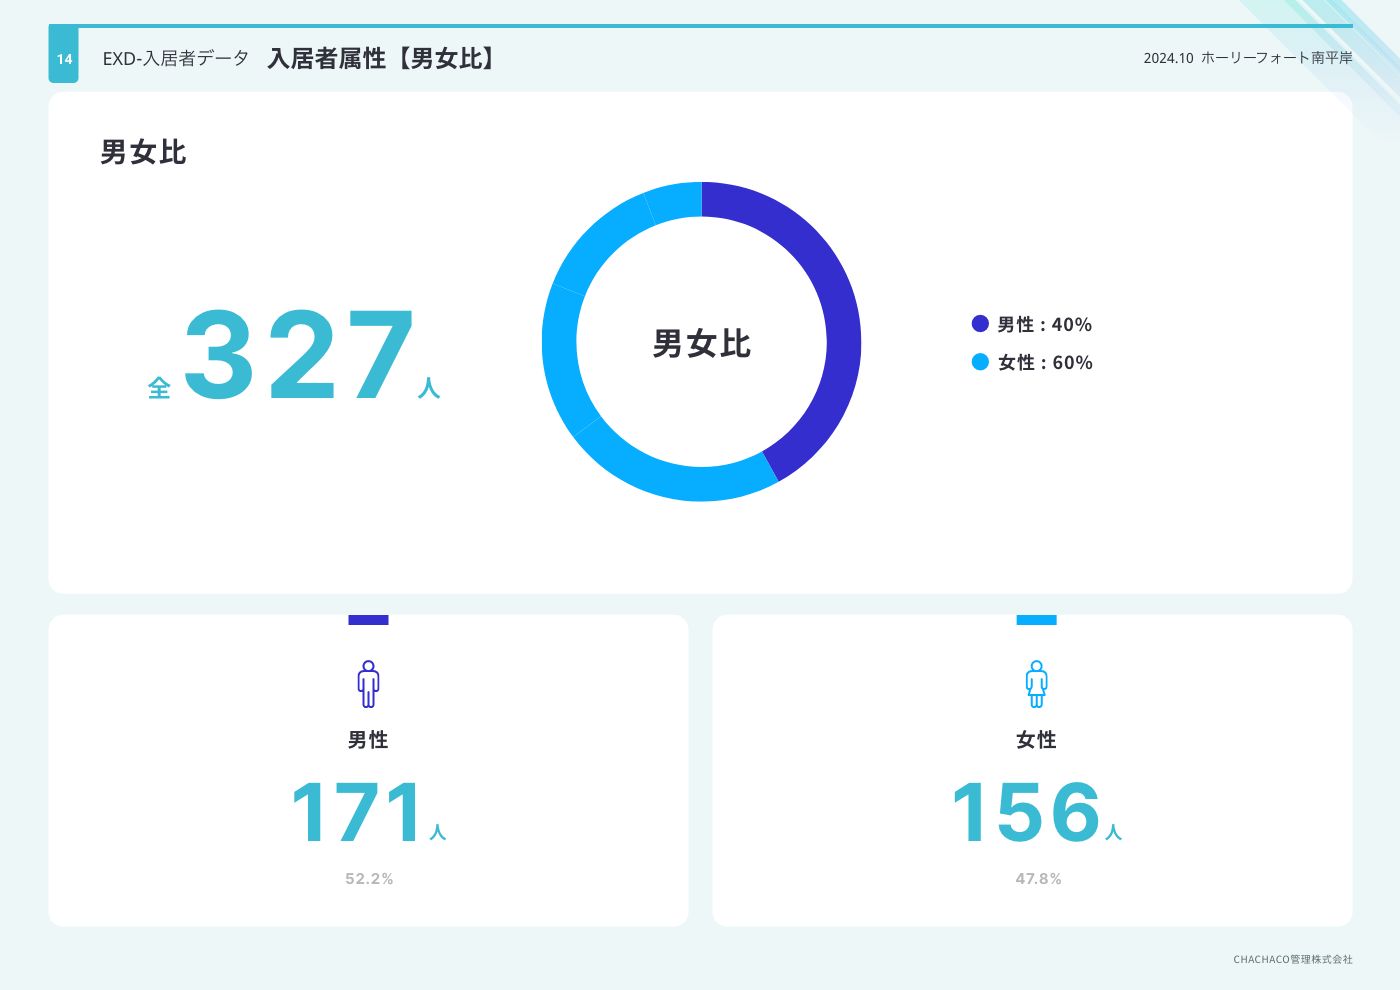Select the dark blue 男性 legend dot
Image resolution: width=1400 pixels, height=990 pixels.
click(980, 323)
